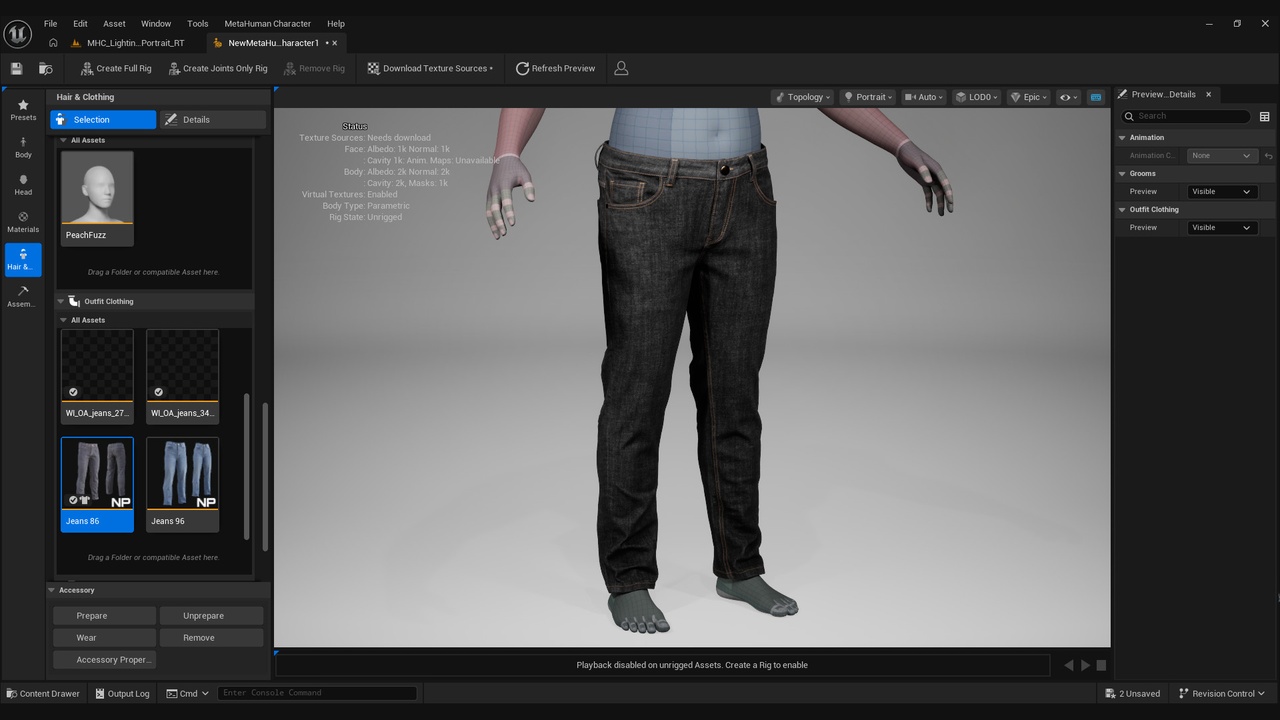
Task: Open the File menu
Action: coord(50,23)
